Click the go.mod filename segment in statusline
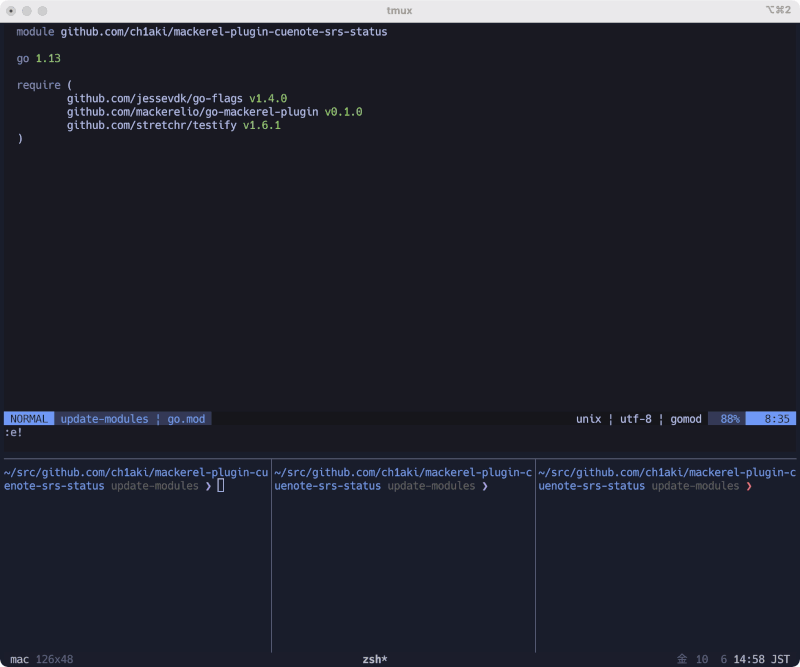The height and width of the screenshot is (667, 800). click(184, 418)
